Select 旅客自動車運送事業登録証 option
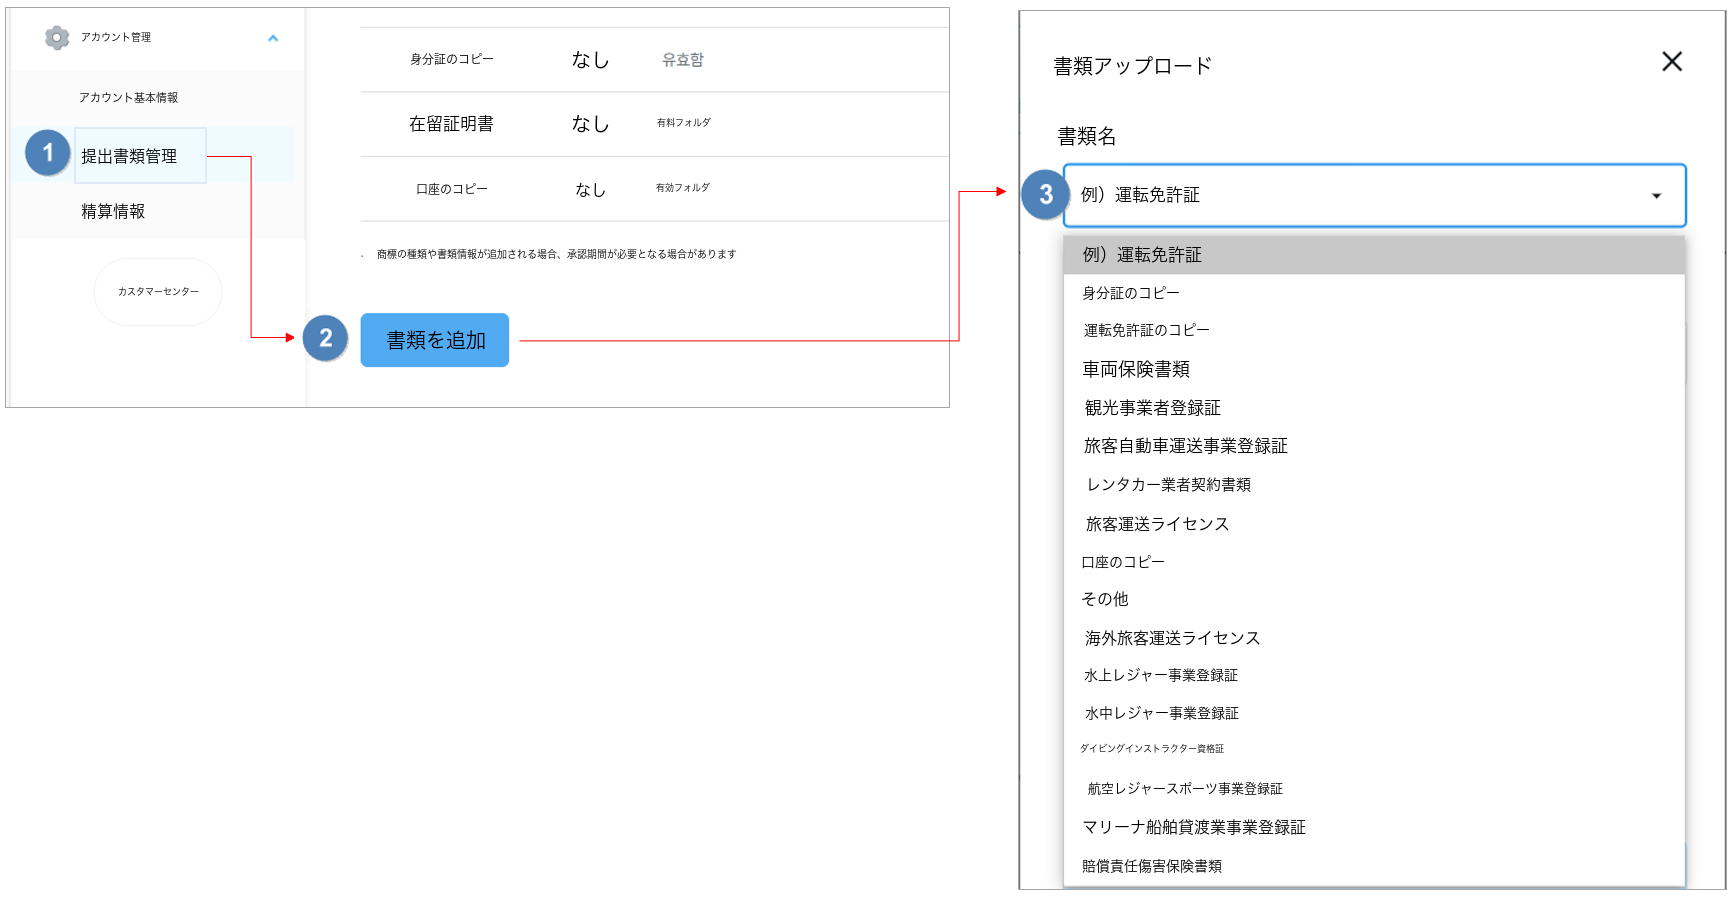 pos(1375,446)
